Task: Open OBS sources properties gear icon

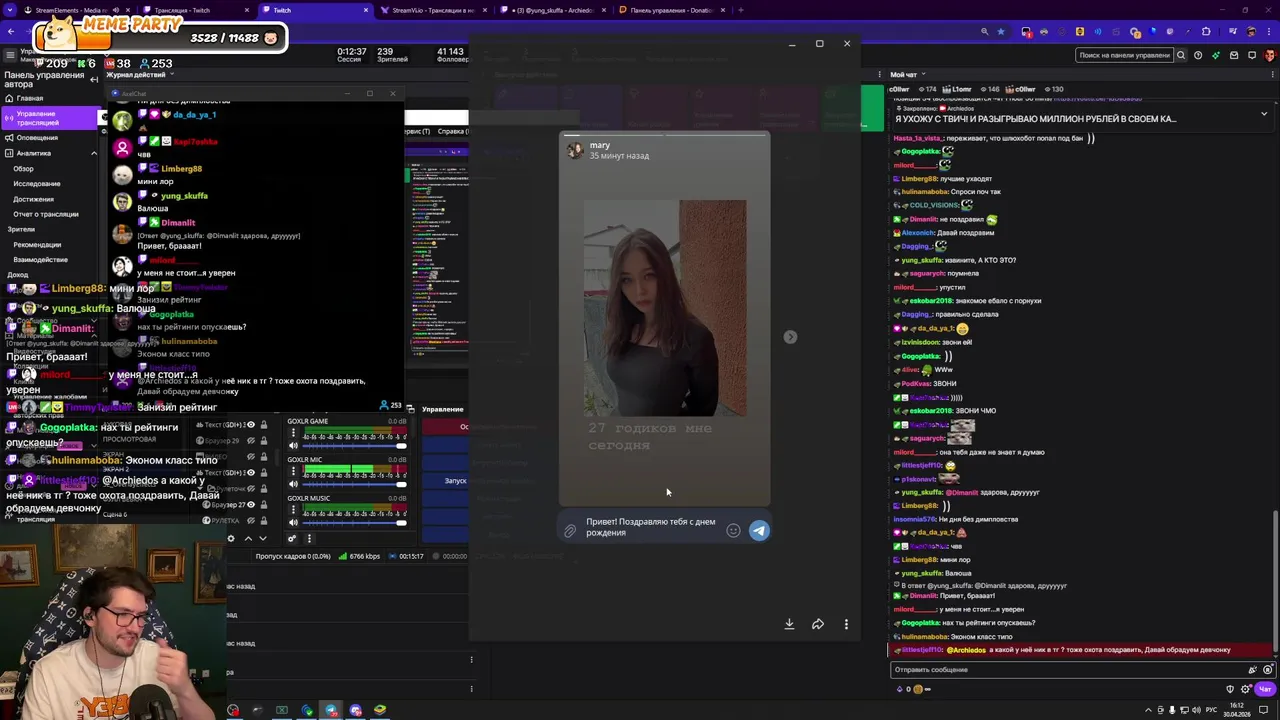Action: tap(231, 538)
